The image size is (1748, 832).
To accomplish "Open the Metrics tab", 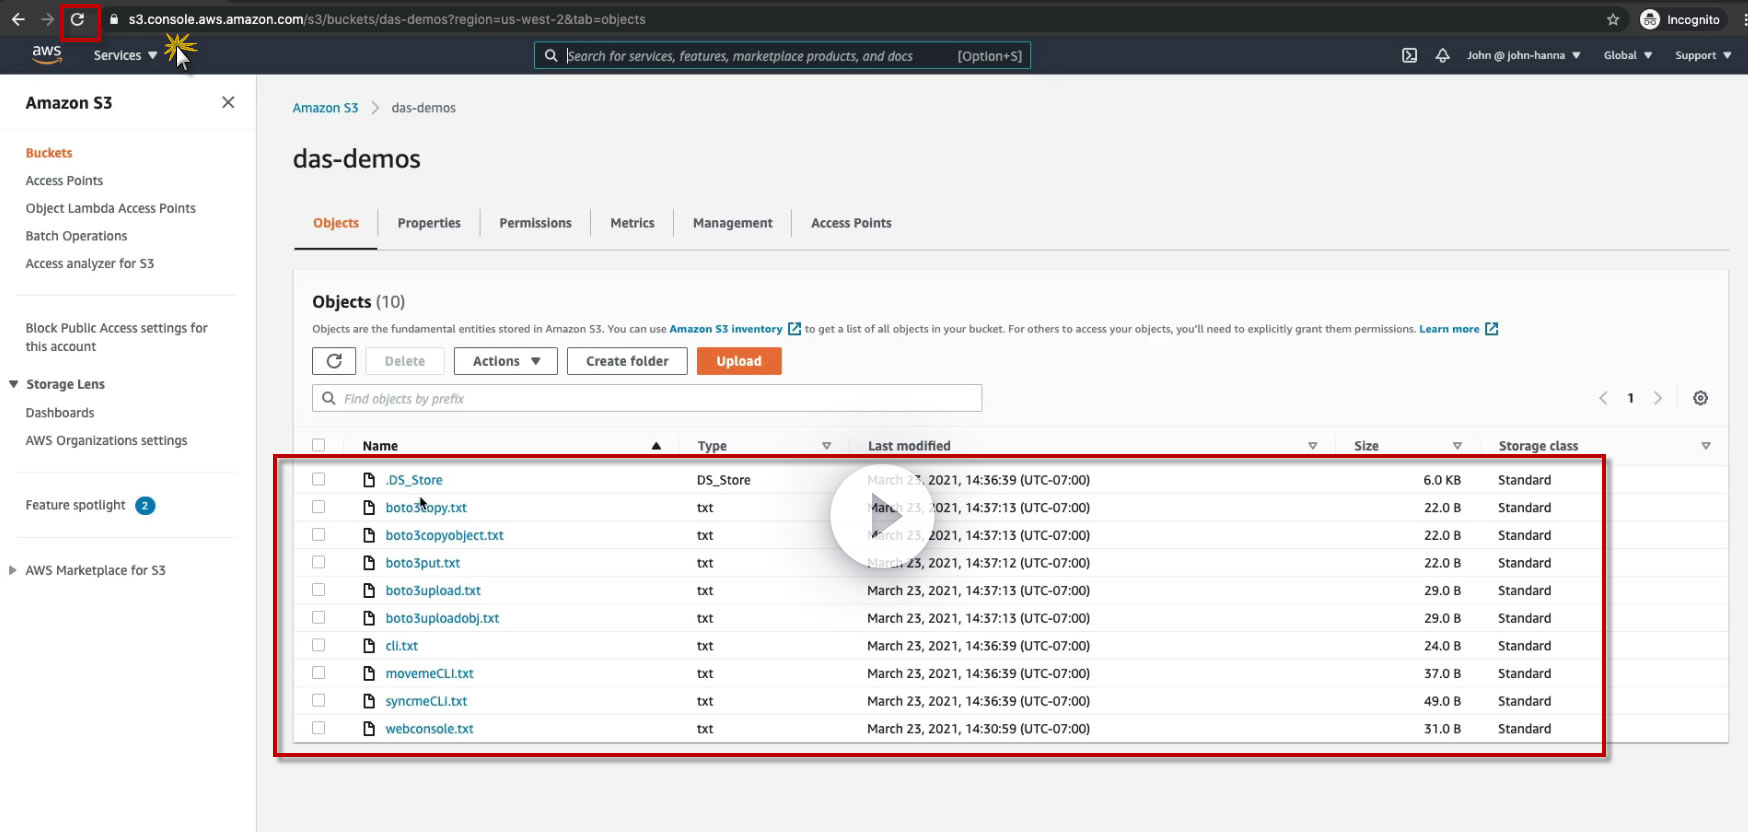I will [633, 223].
